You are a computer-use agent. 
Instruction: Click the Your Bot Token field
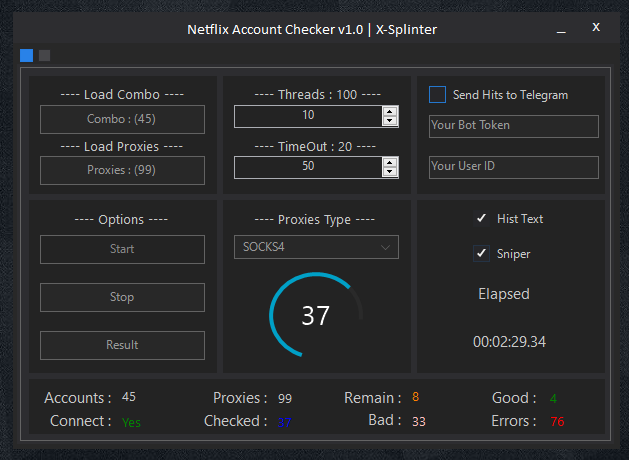point(514,126)
